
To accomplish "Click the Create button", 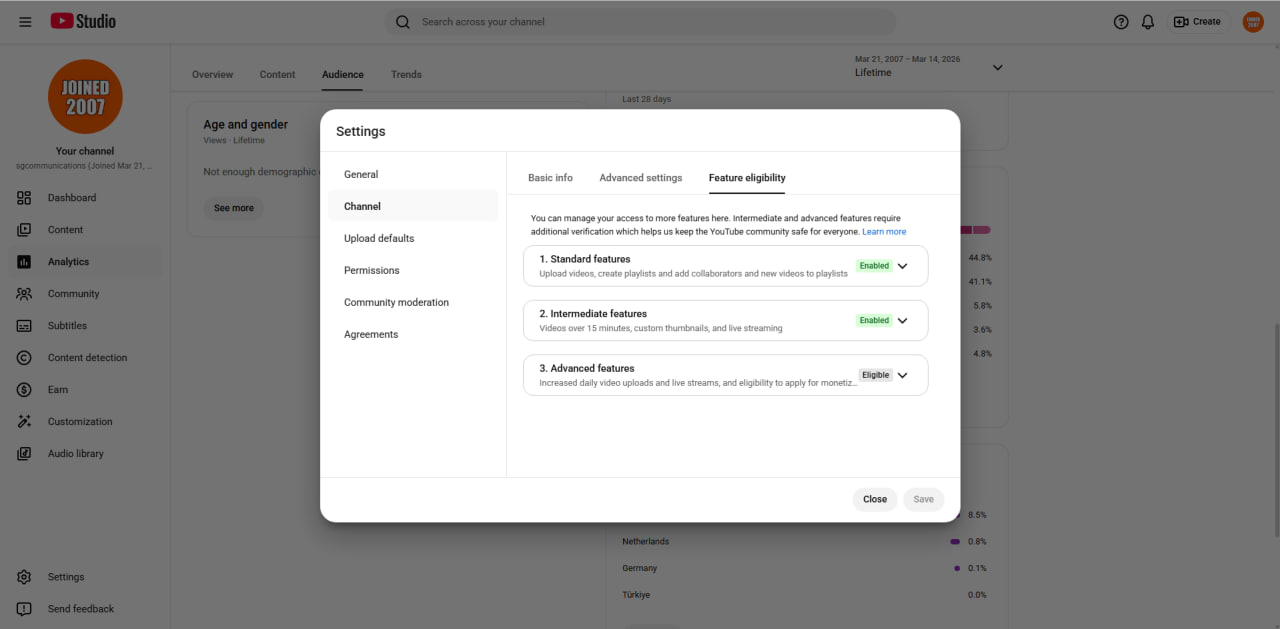I will [1198, 22].
